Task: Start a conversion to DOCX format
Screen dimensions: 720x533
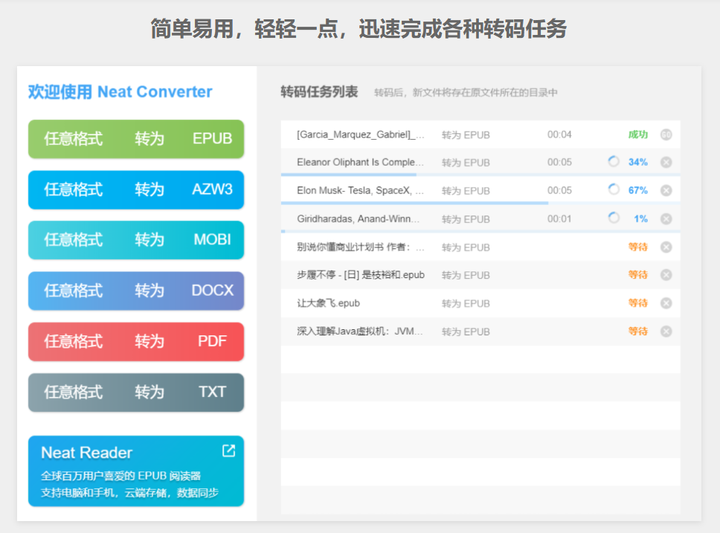Action: pyautogui.click(x=136, y=291)
